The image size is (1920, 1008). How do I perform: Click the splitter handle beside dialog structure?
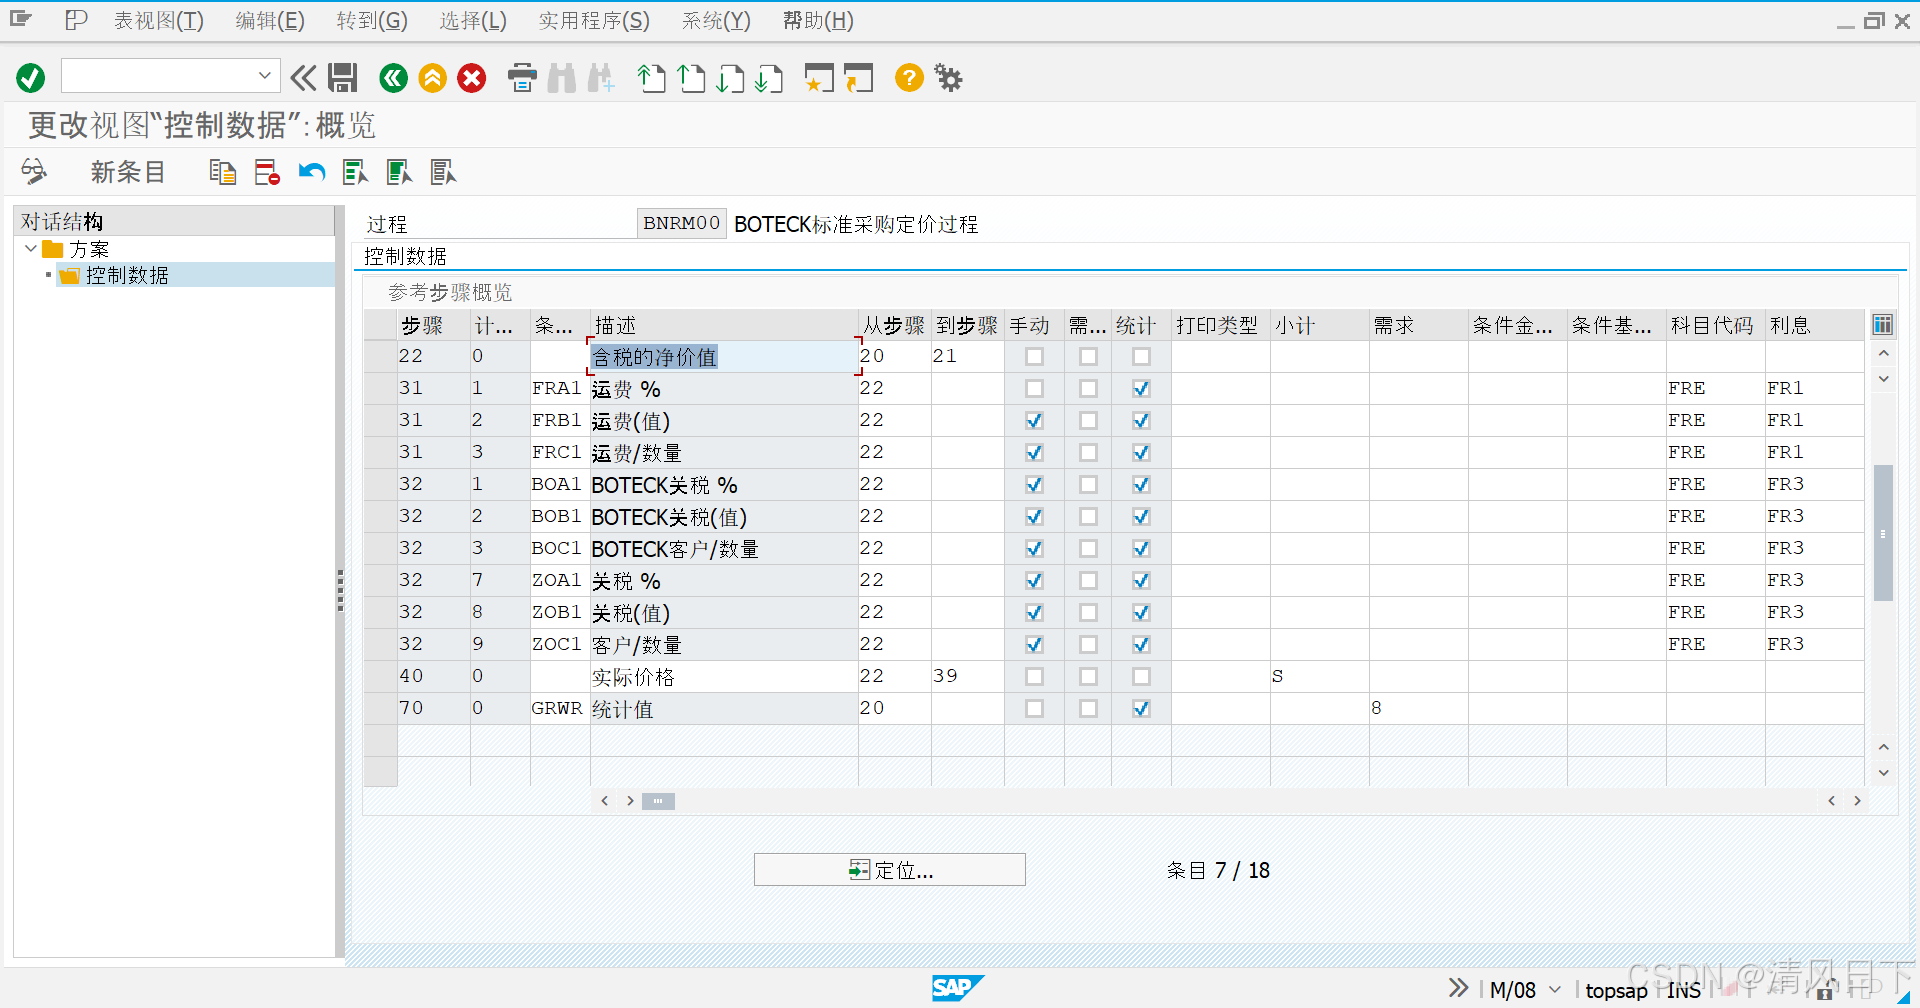tap(340, 590)
